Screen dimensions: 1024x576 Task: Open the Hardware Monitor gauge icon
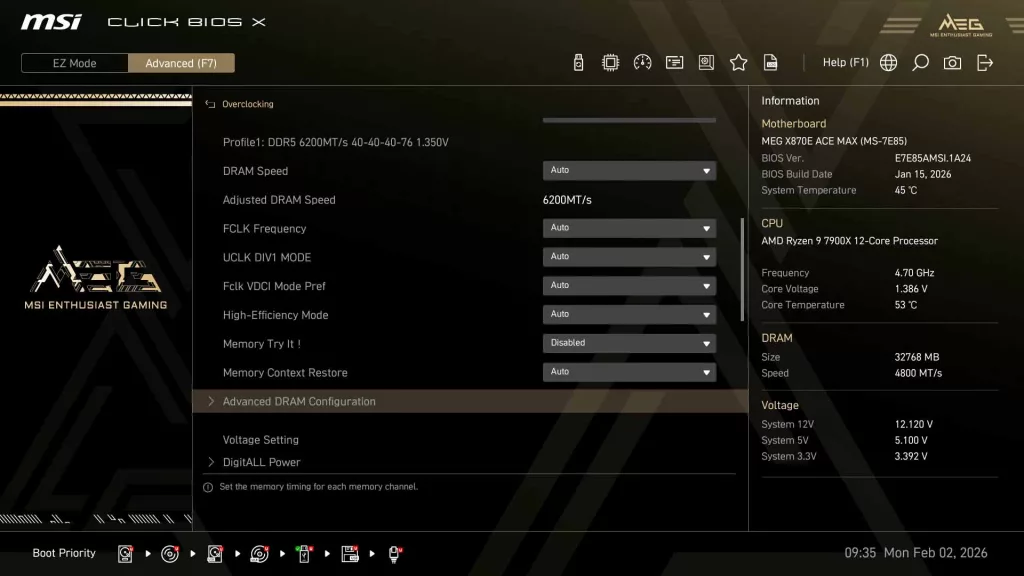point(642,62)
